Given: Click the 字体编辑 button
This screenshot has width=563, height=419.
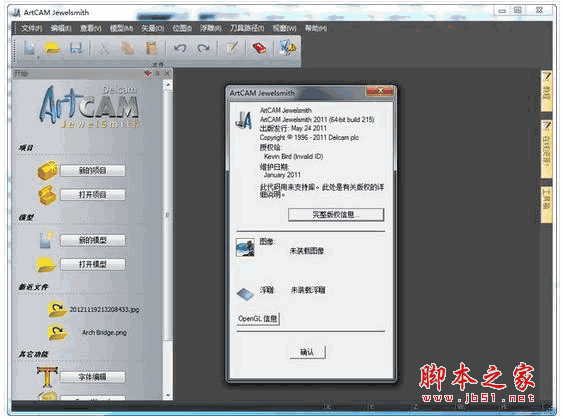Looking at the screenshot, I should (x=93, y=377).
